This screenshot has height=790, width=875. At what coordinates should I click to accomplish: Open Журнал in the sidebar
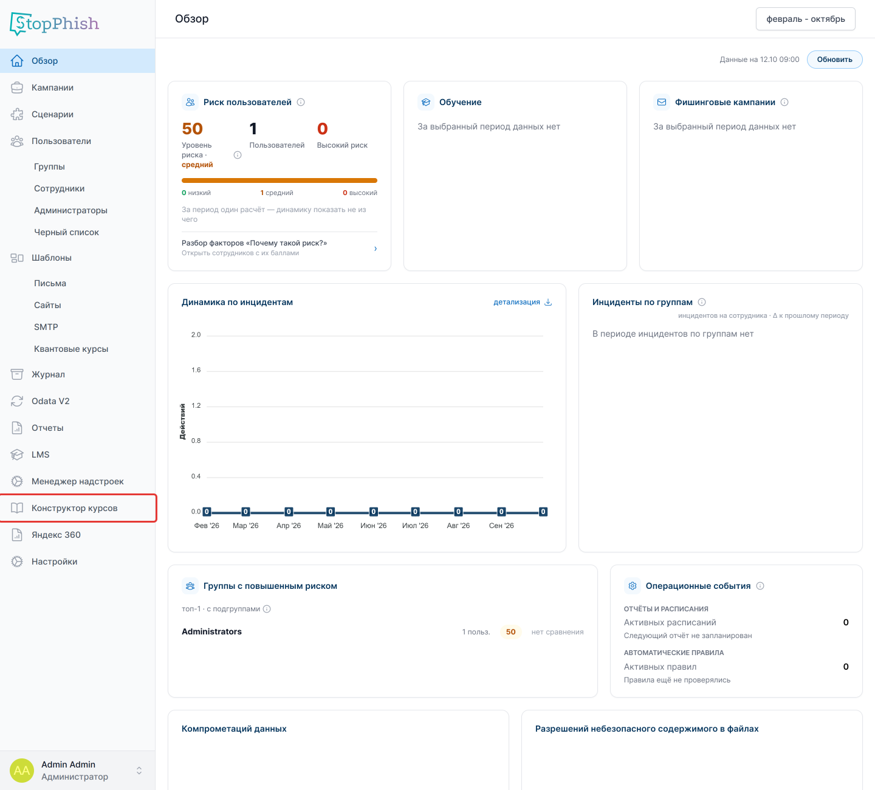tap(78, 374)
